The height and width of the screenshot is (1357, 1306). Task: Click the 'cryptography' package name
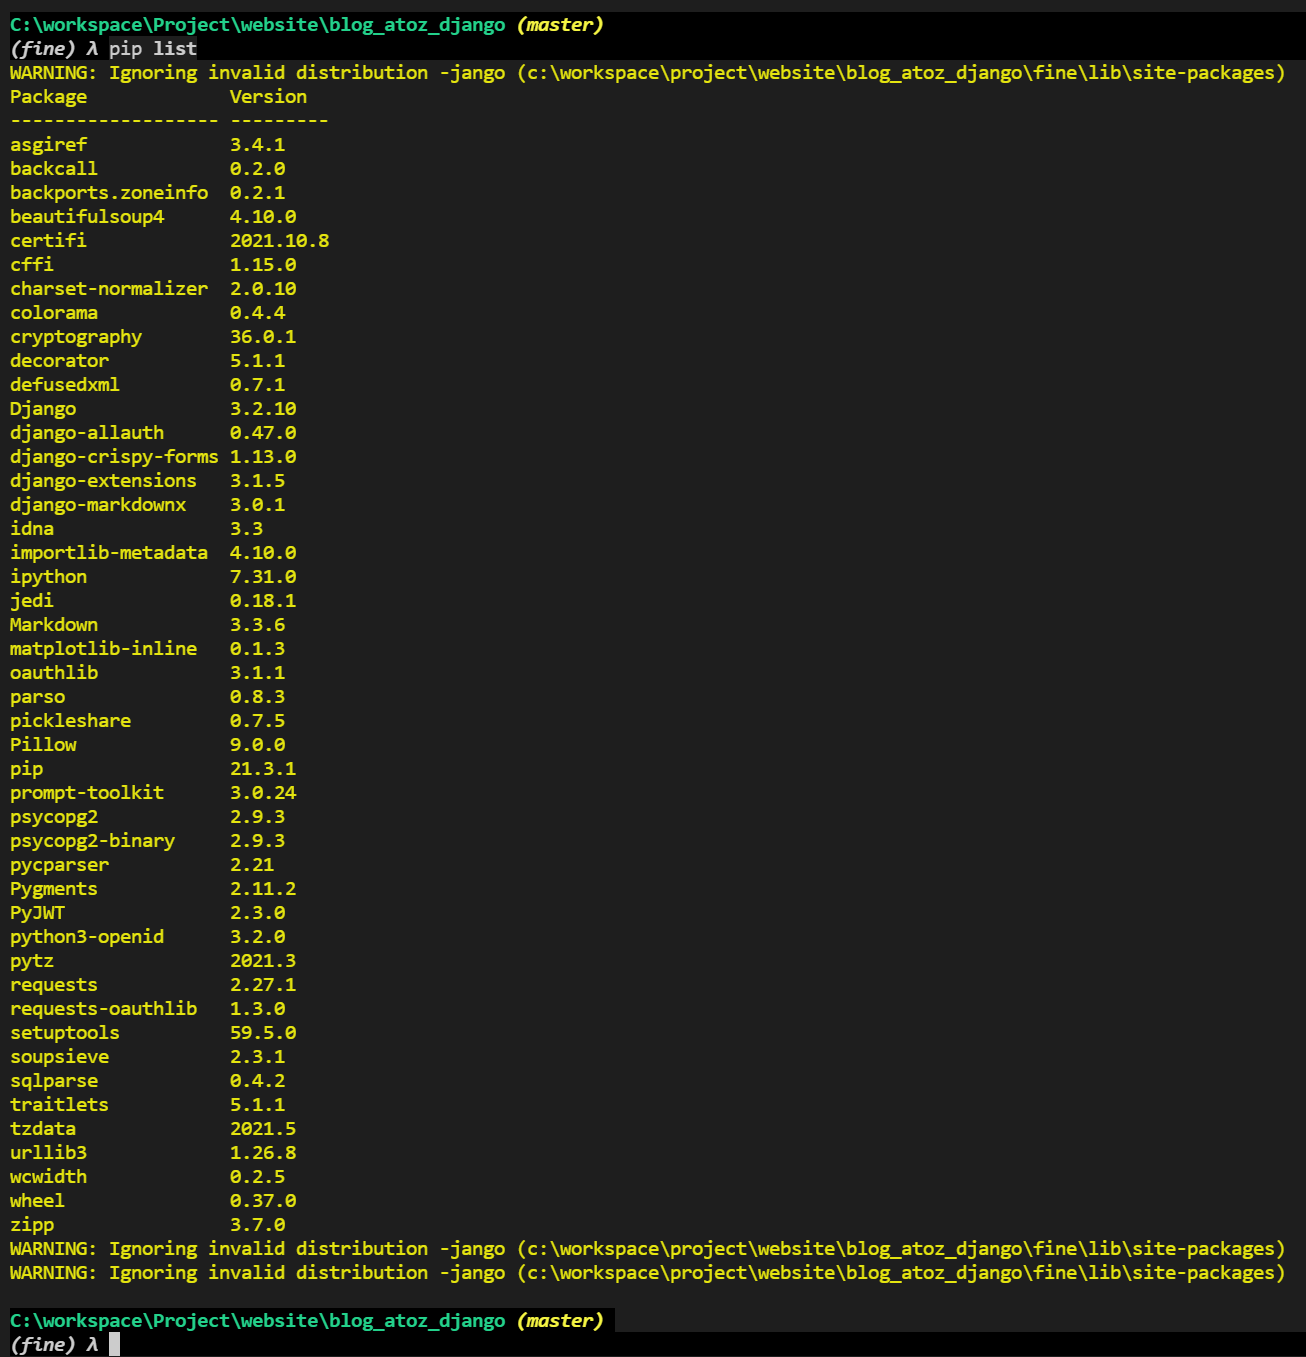point(76,337)
